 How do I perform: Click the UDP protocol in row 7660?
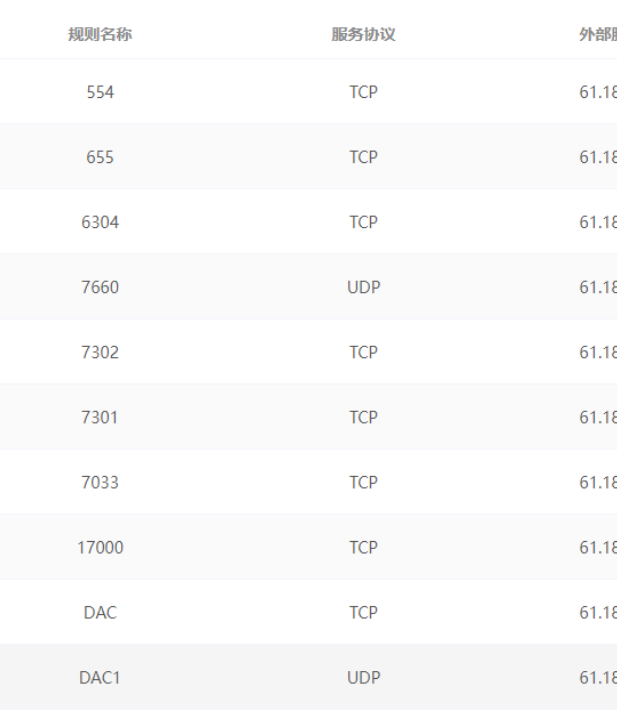(x=363, y=287)
